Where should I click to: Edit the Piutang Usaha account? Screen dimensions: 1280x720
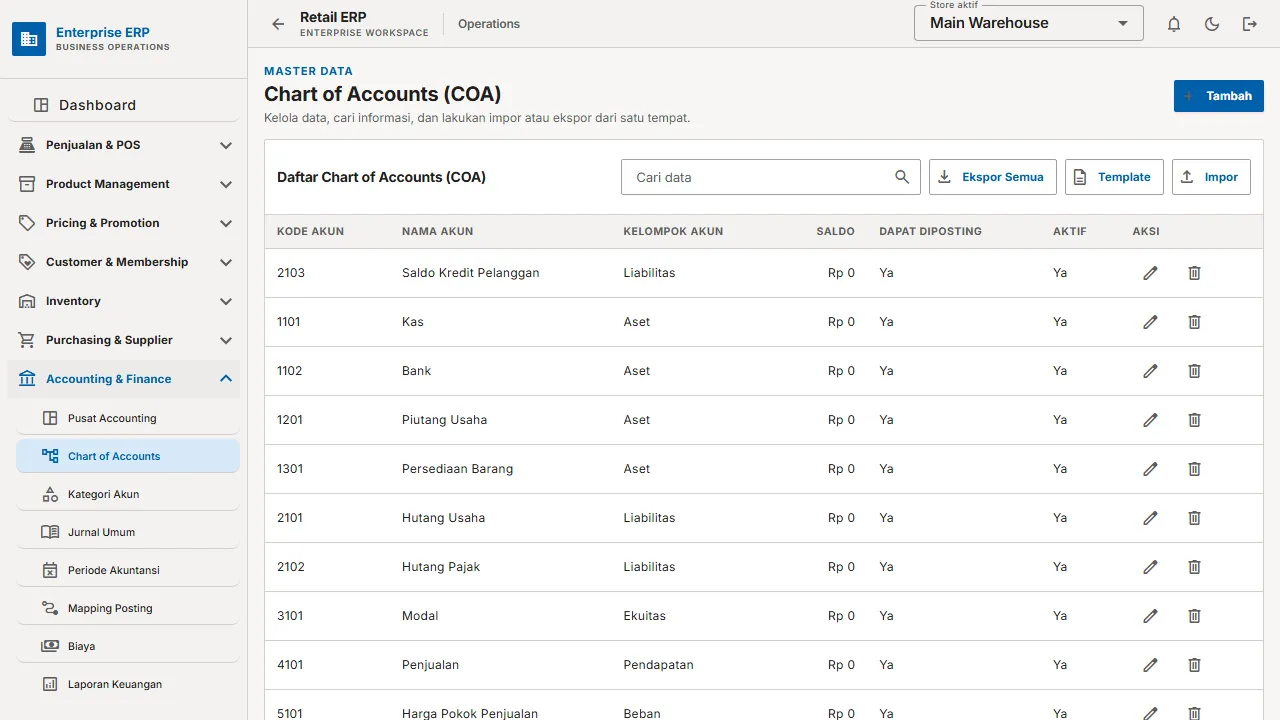(1150, 420)
